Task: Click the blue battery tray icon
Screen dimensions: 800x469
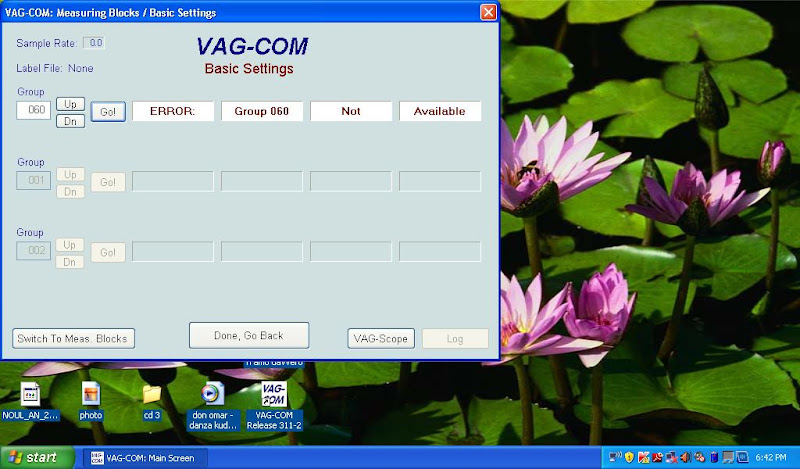Action: [x=714, y=457]
